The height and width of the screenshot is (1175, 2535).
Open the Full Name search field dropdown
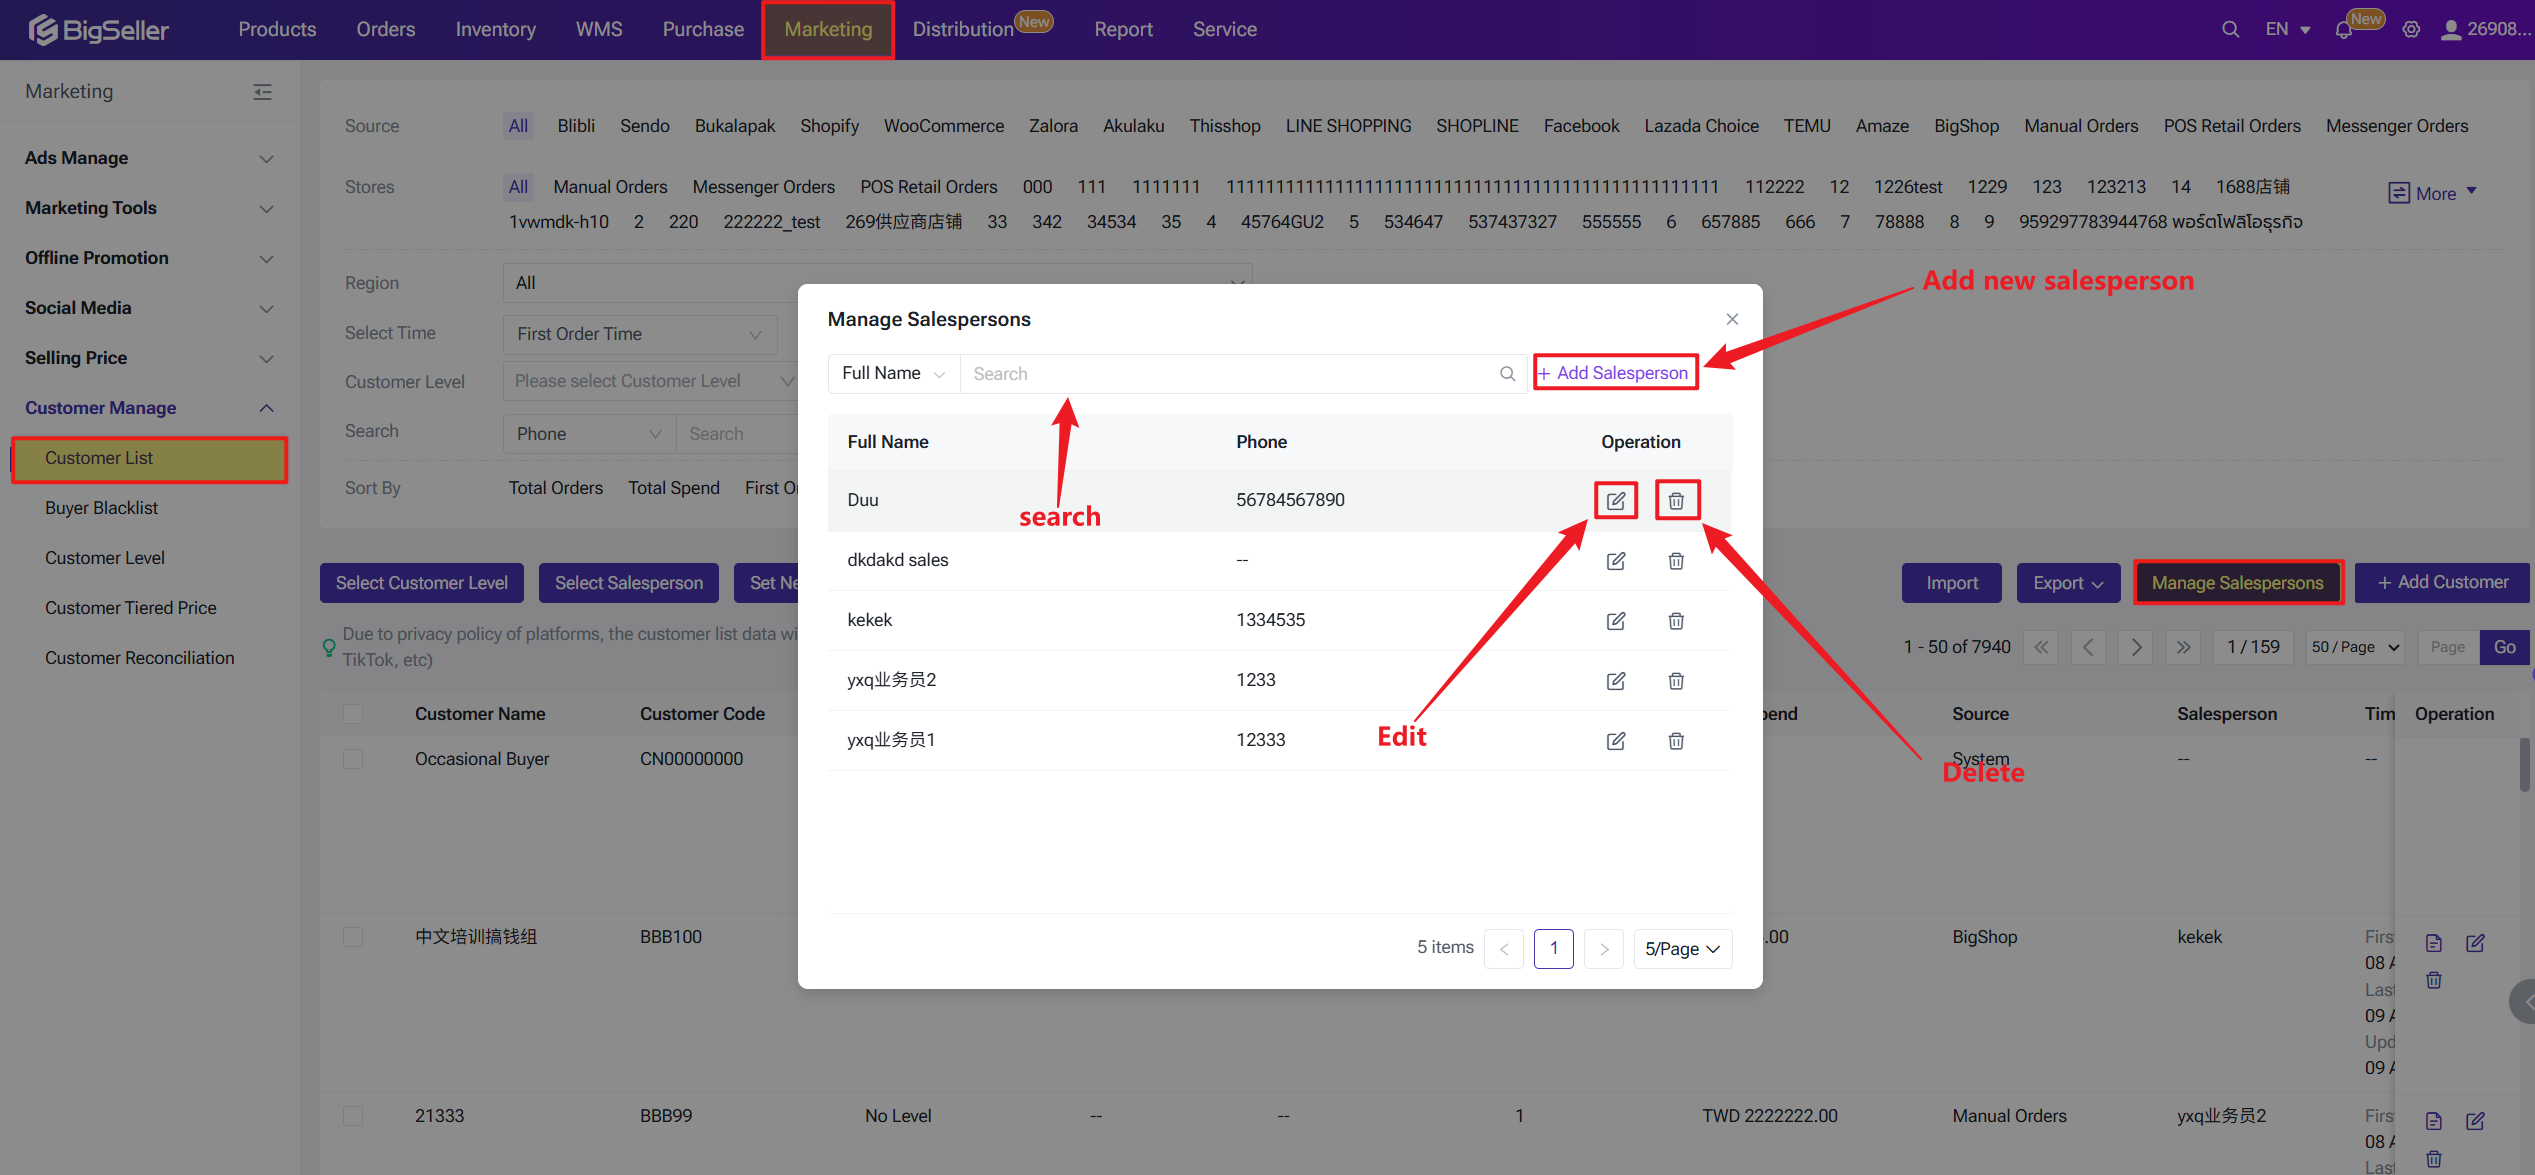[x=893, y=373]
